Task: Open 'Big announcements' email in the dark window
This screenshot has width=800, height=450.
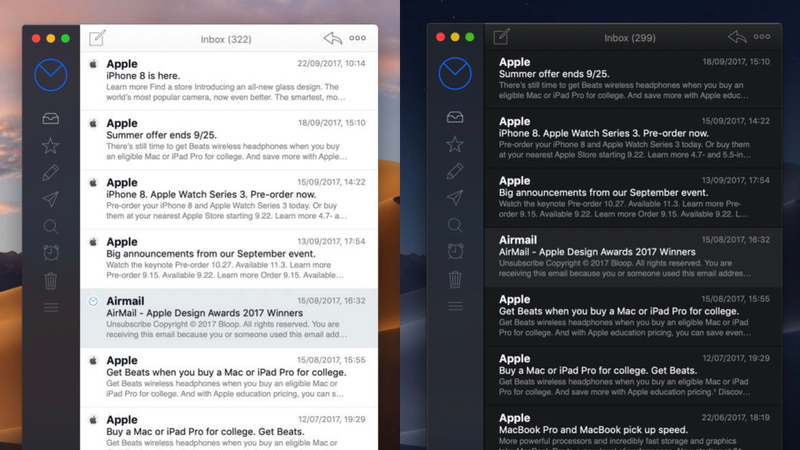Action: (x=633, y=197)
